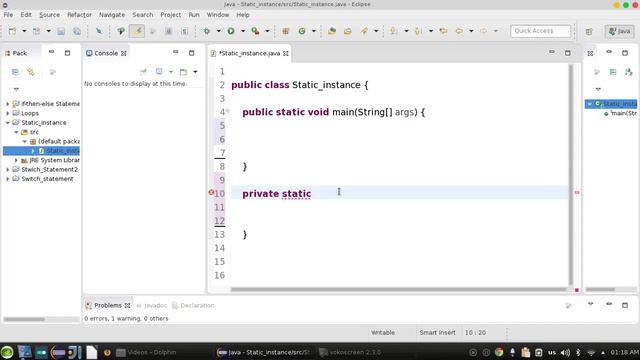Click the Debug bug toolbar icon

coord(207,31)
